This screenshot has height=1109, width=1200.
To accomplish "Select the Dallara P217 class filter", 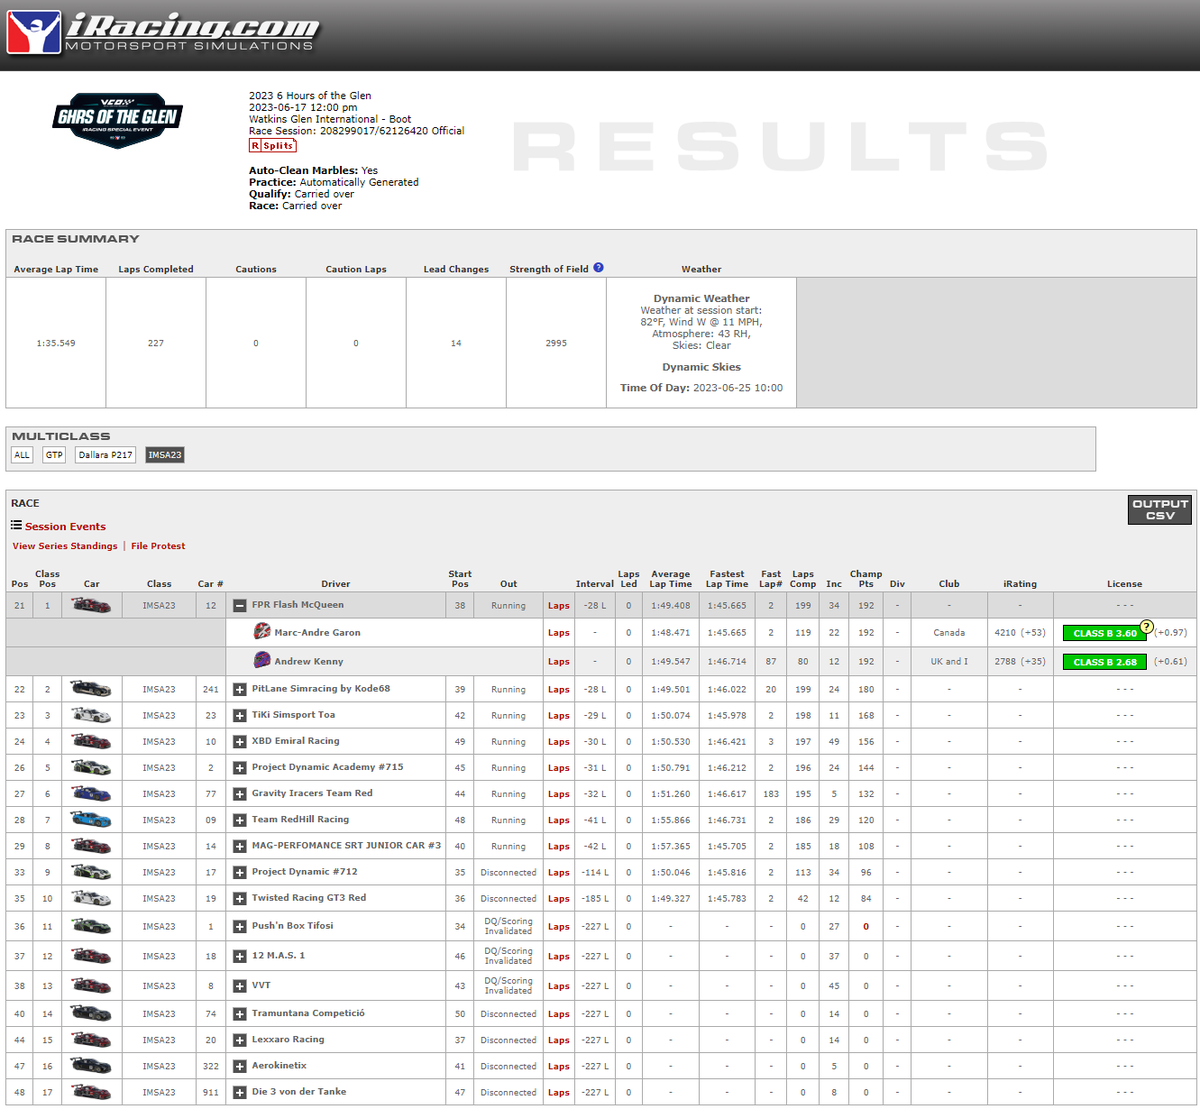I will click(105, 455).
